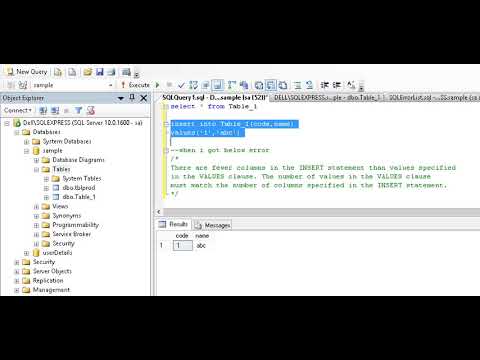Switch to the SQLQuery1.sql tab
This screenshot has height=360, width=480.
pyautogui.click(x=214, y=98)
